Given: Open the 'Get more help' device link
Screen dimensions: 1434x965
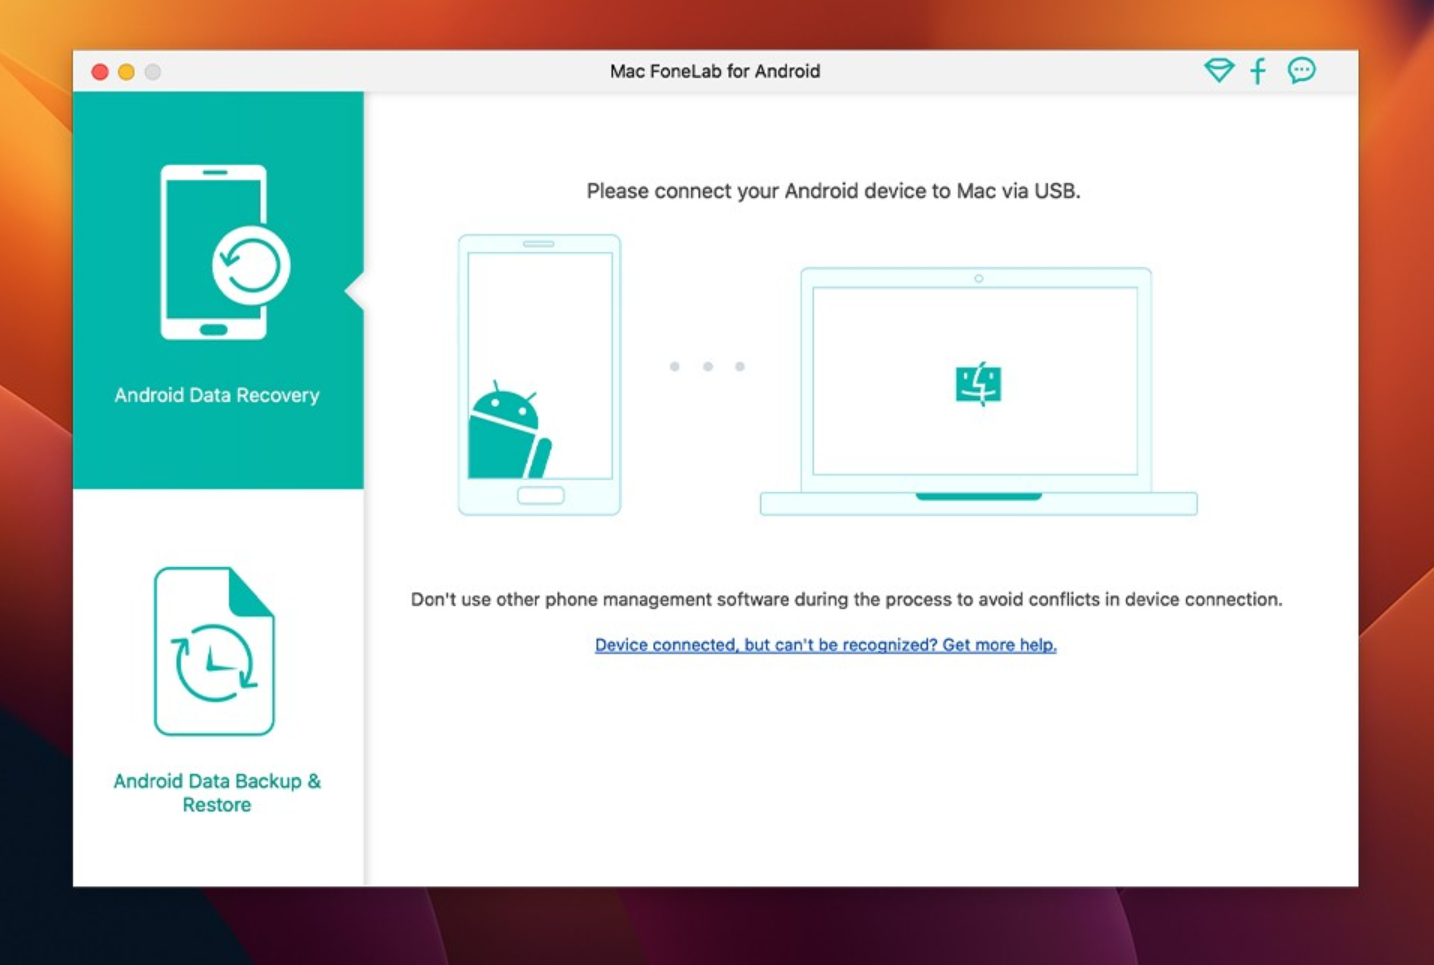Looking at the screenshot, I should click(826, 645).
